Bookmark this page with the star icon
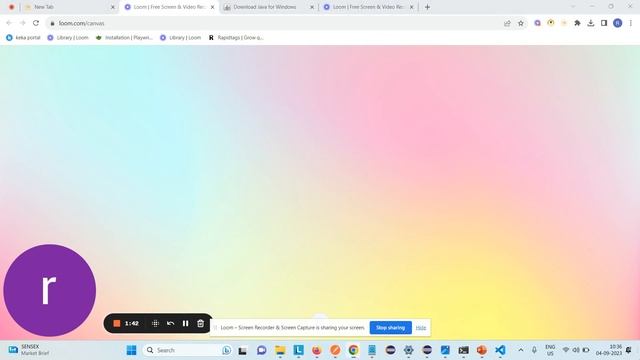 (521, 23)
